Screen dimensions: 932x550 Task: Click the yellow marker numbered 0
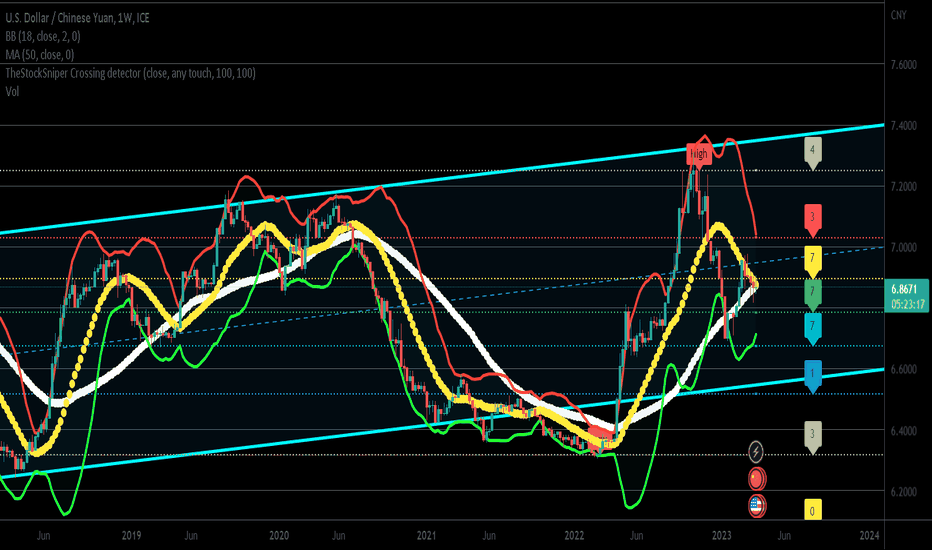813,510
